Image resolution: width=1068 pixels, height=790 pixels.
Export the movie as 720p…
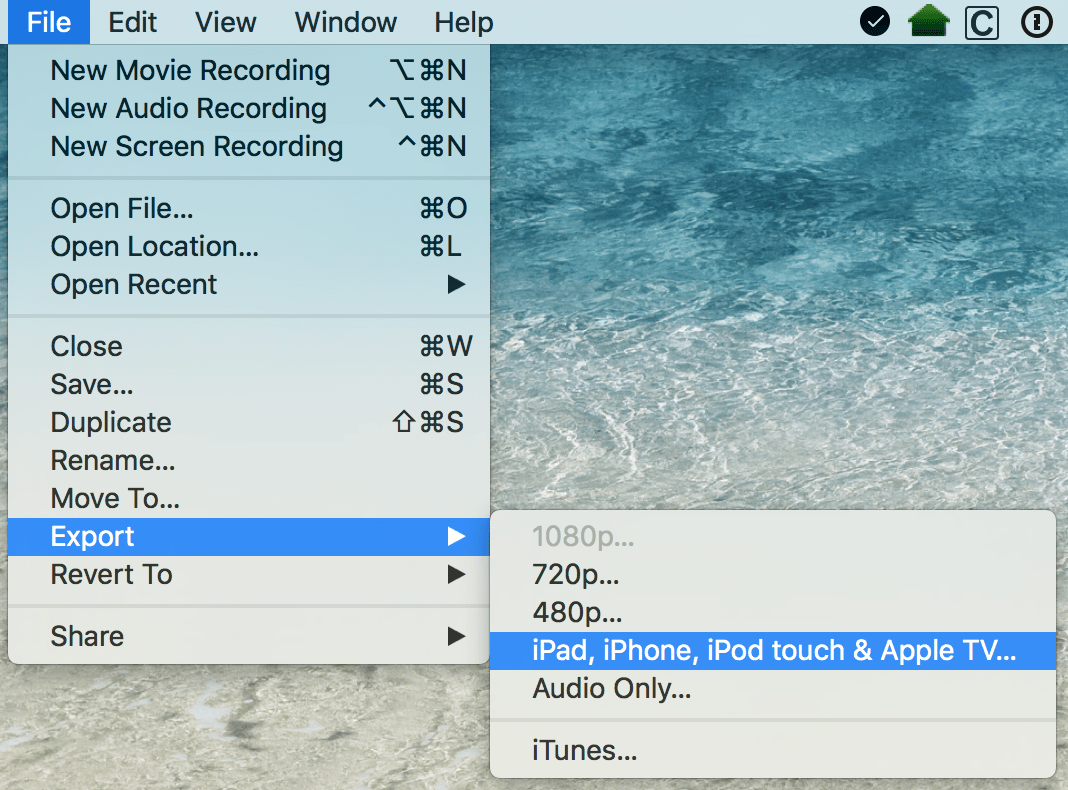coord(773,575)
